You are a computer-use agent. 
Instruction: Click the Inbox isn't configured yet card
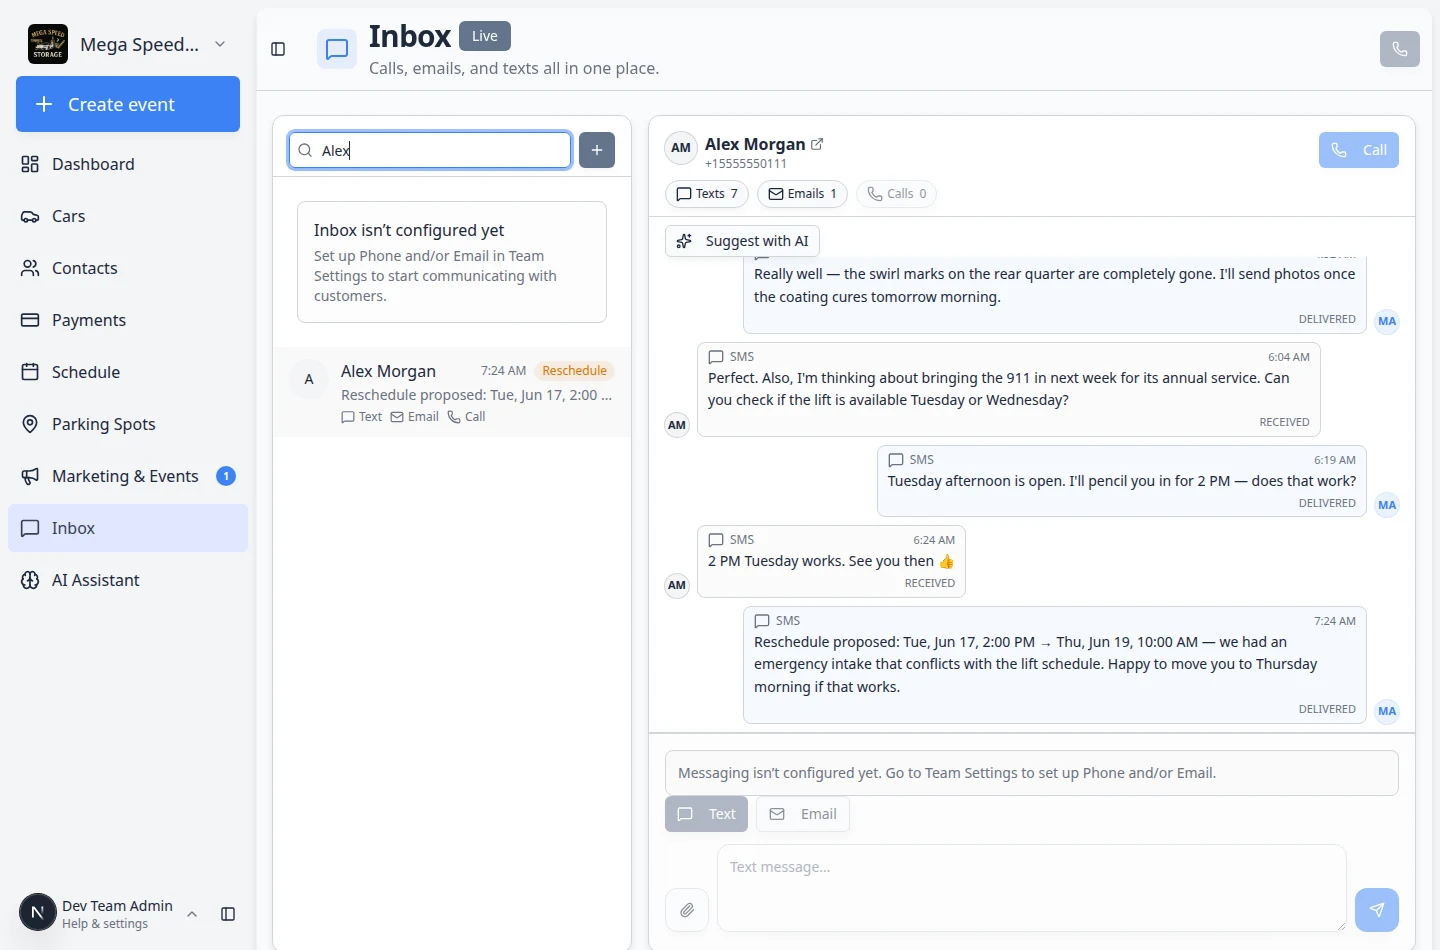coord(452,262)
